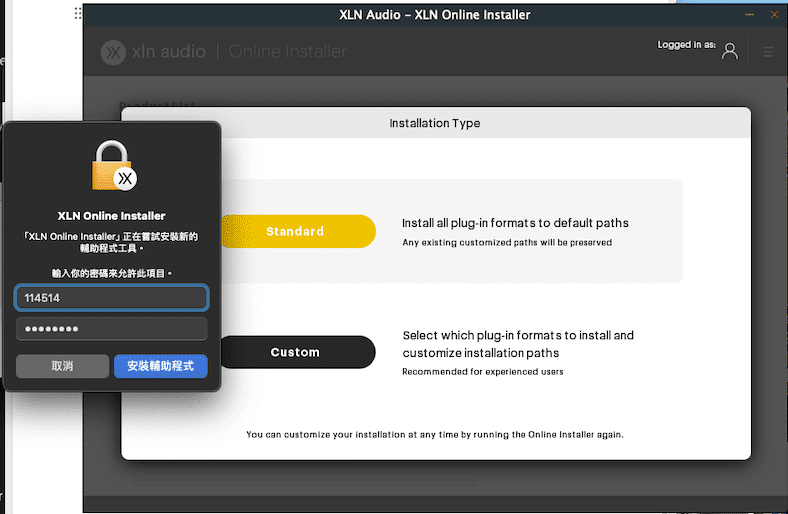Click the footer note about running installer again
Image resolution: width=788 pixels, height=514 pixels.
coord(435,435)
